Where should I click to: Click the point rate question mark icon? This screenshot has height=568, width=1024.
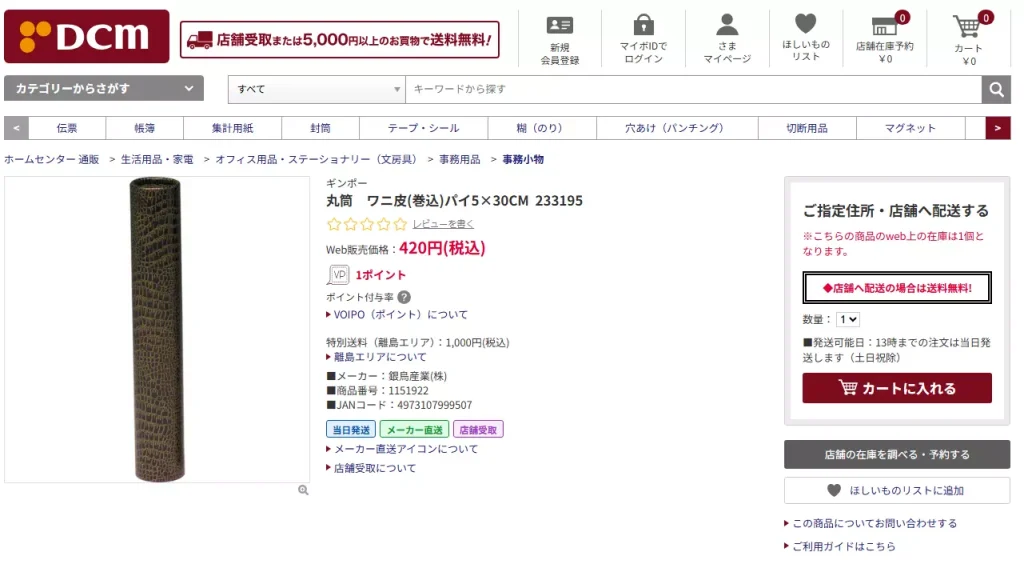click(x=404, y=297)
